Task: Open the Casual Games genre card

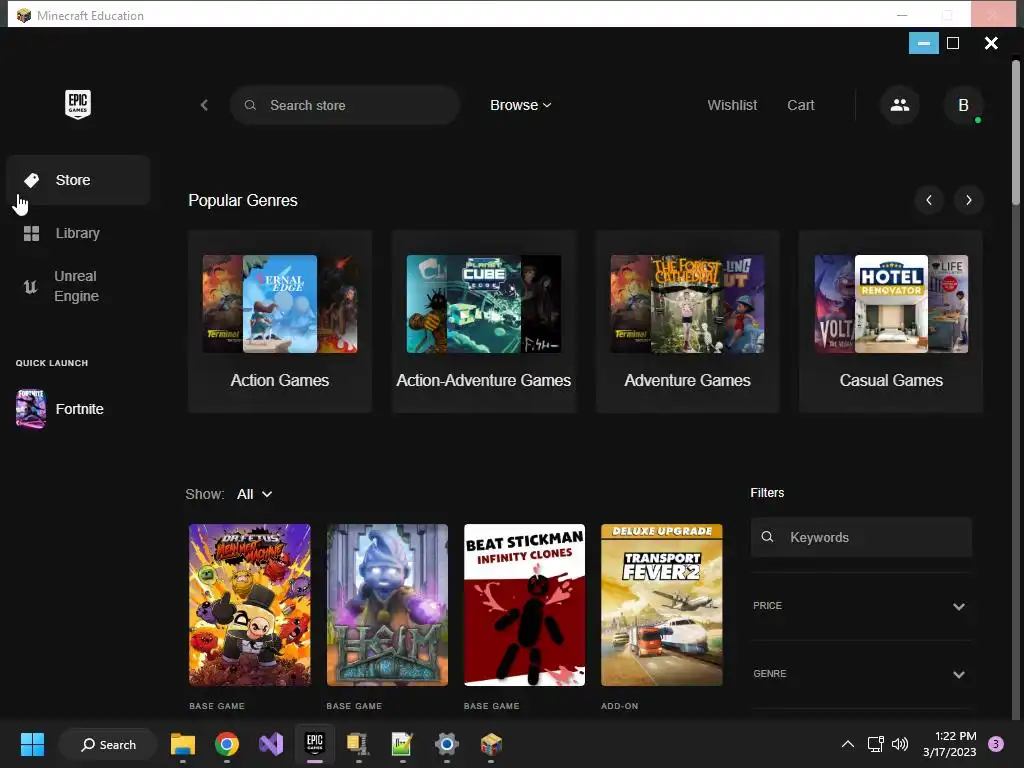Action: click(x=891, y=321)
